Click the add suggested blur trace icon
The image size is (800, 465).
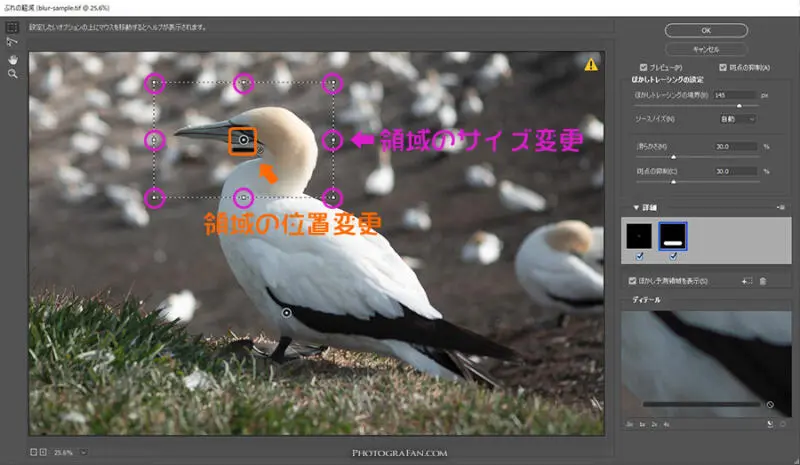747,281
